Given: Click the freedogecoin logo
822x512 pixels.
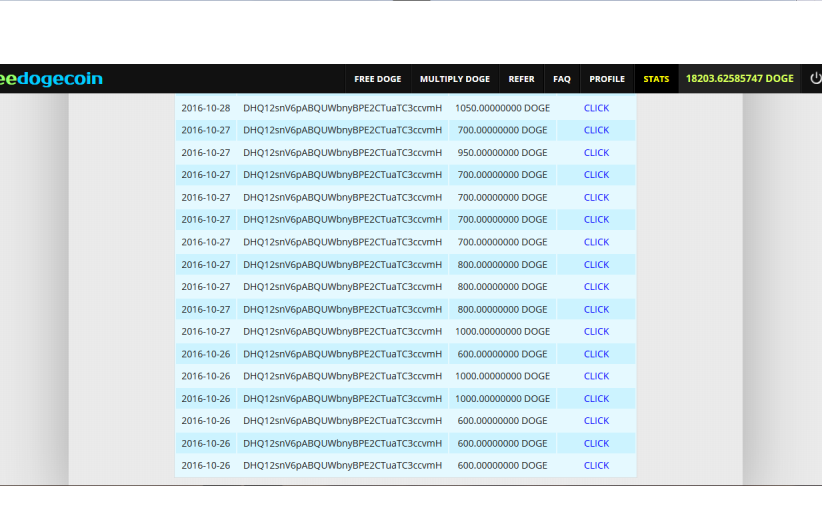Looking at the screenshot, I should [51, 79].
